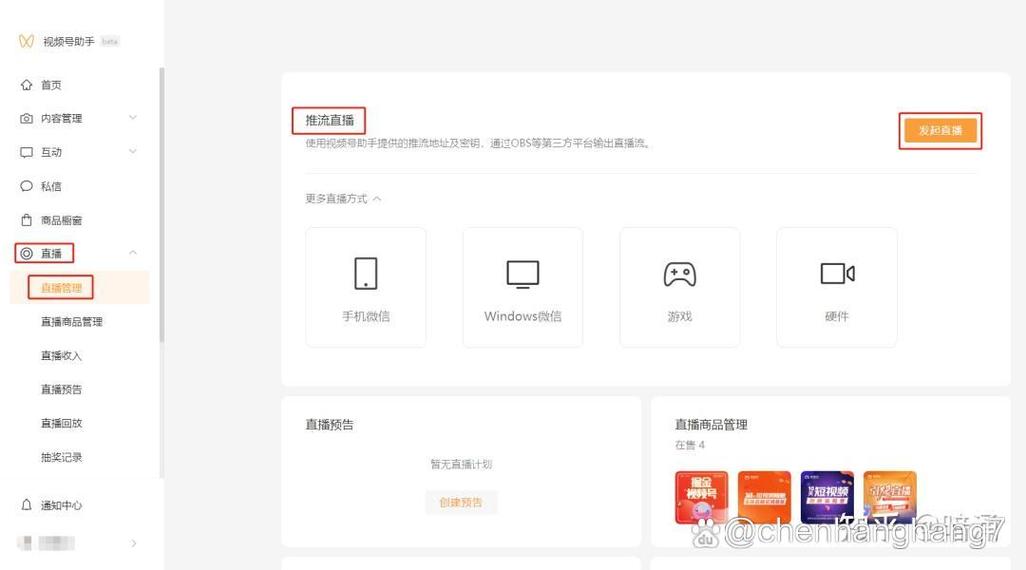This screenshot has height=570, width=1026.
Task: Open 私信 messages in sidebar
Action: coord(51,186)
